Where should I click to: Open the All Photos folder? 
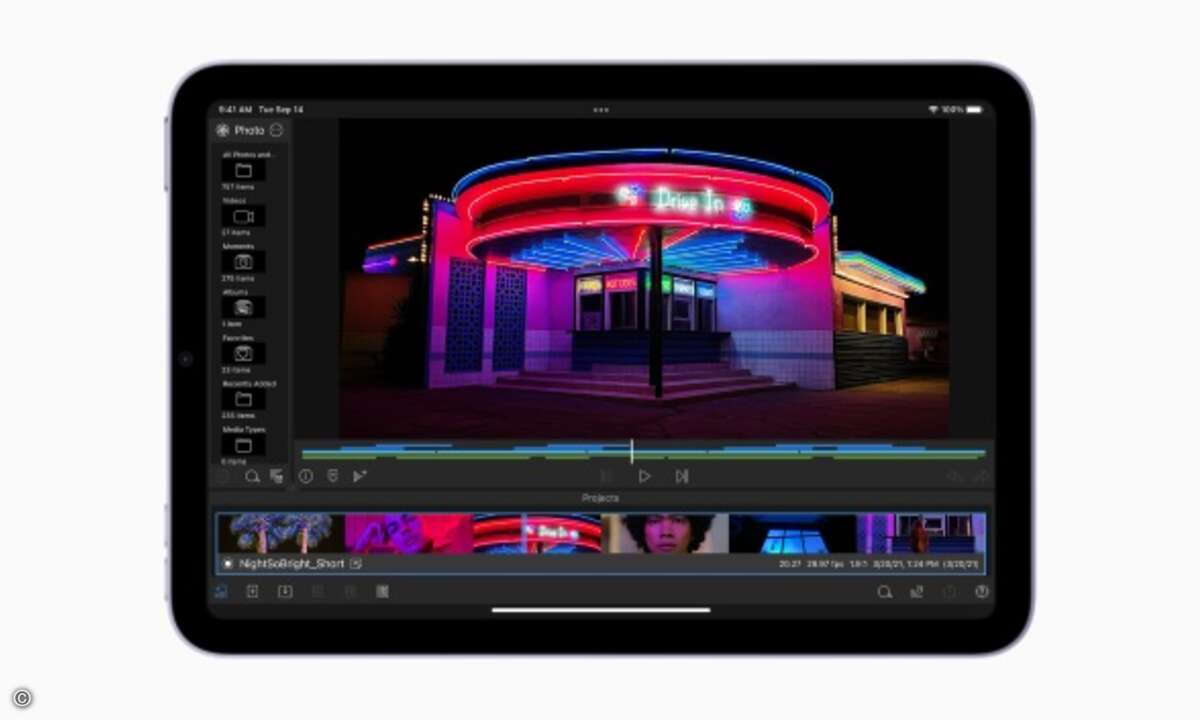pyautogui.click(x=243, y=171)
